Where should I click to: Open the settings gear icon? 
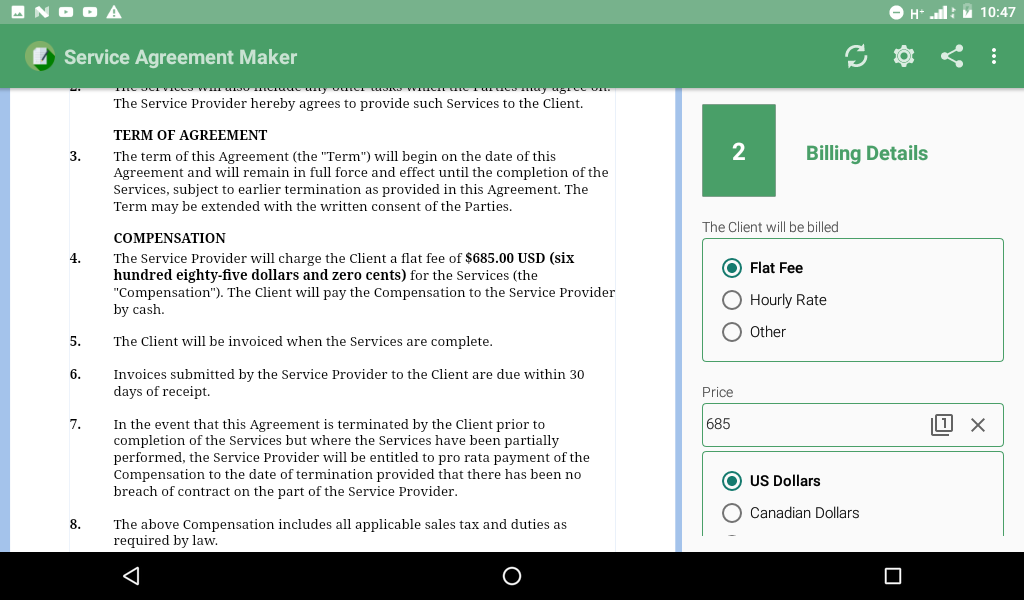point(904,56)
